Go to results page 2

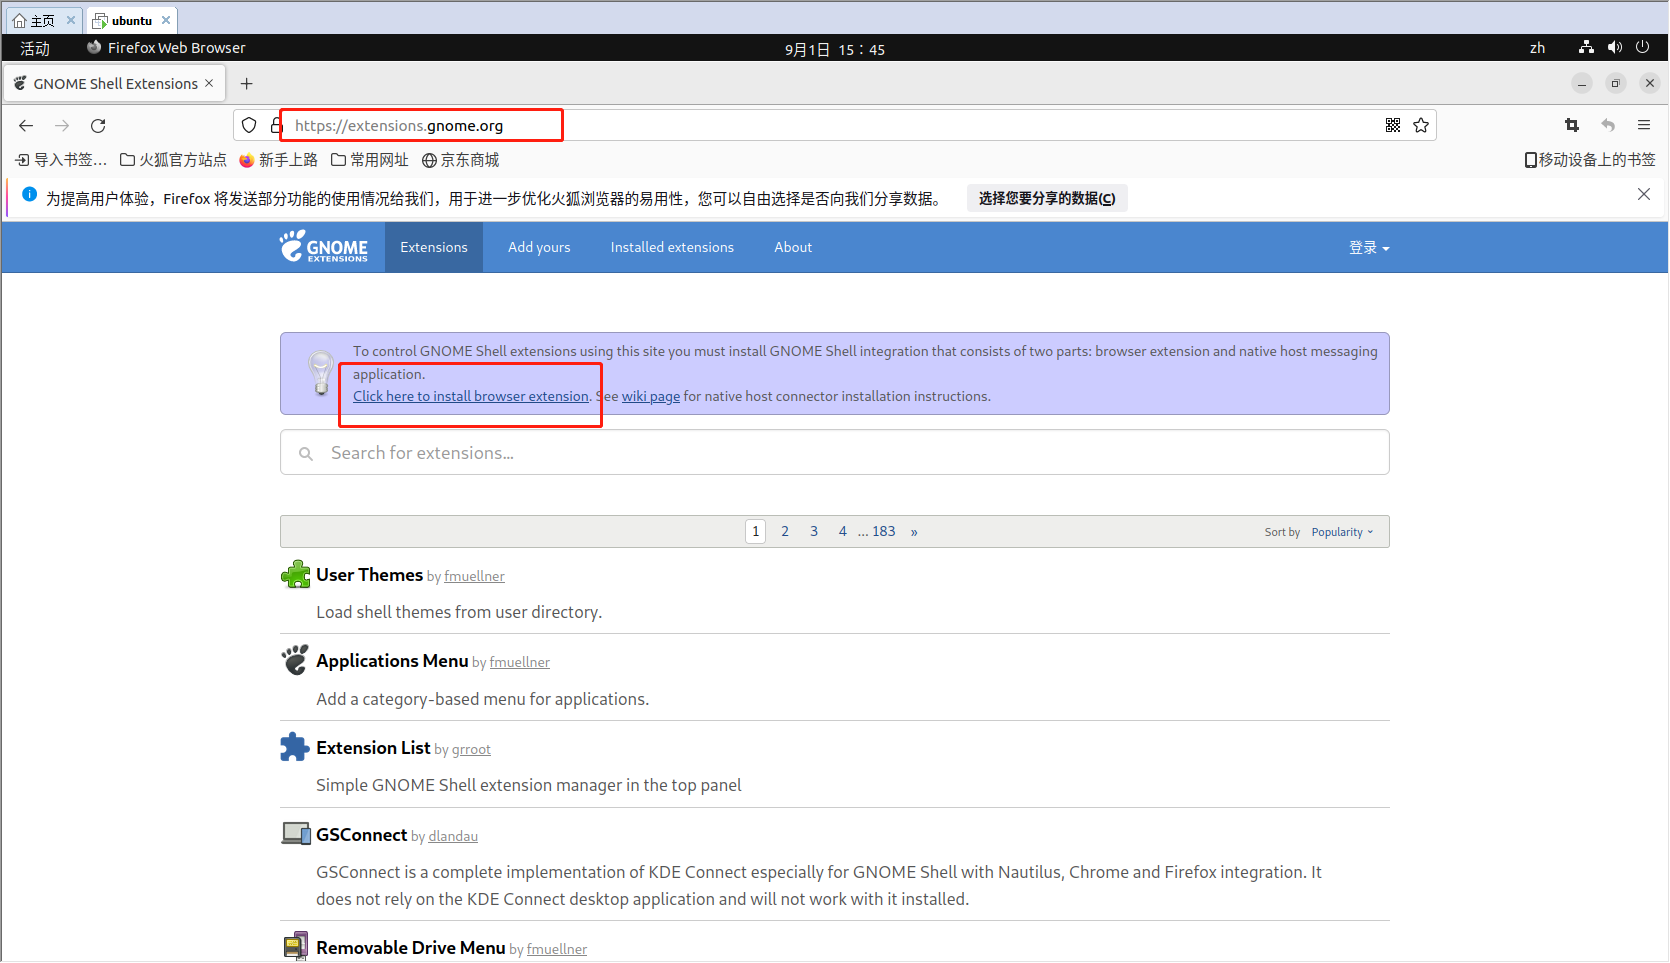785,531
